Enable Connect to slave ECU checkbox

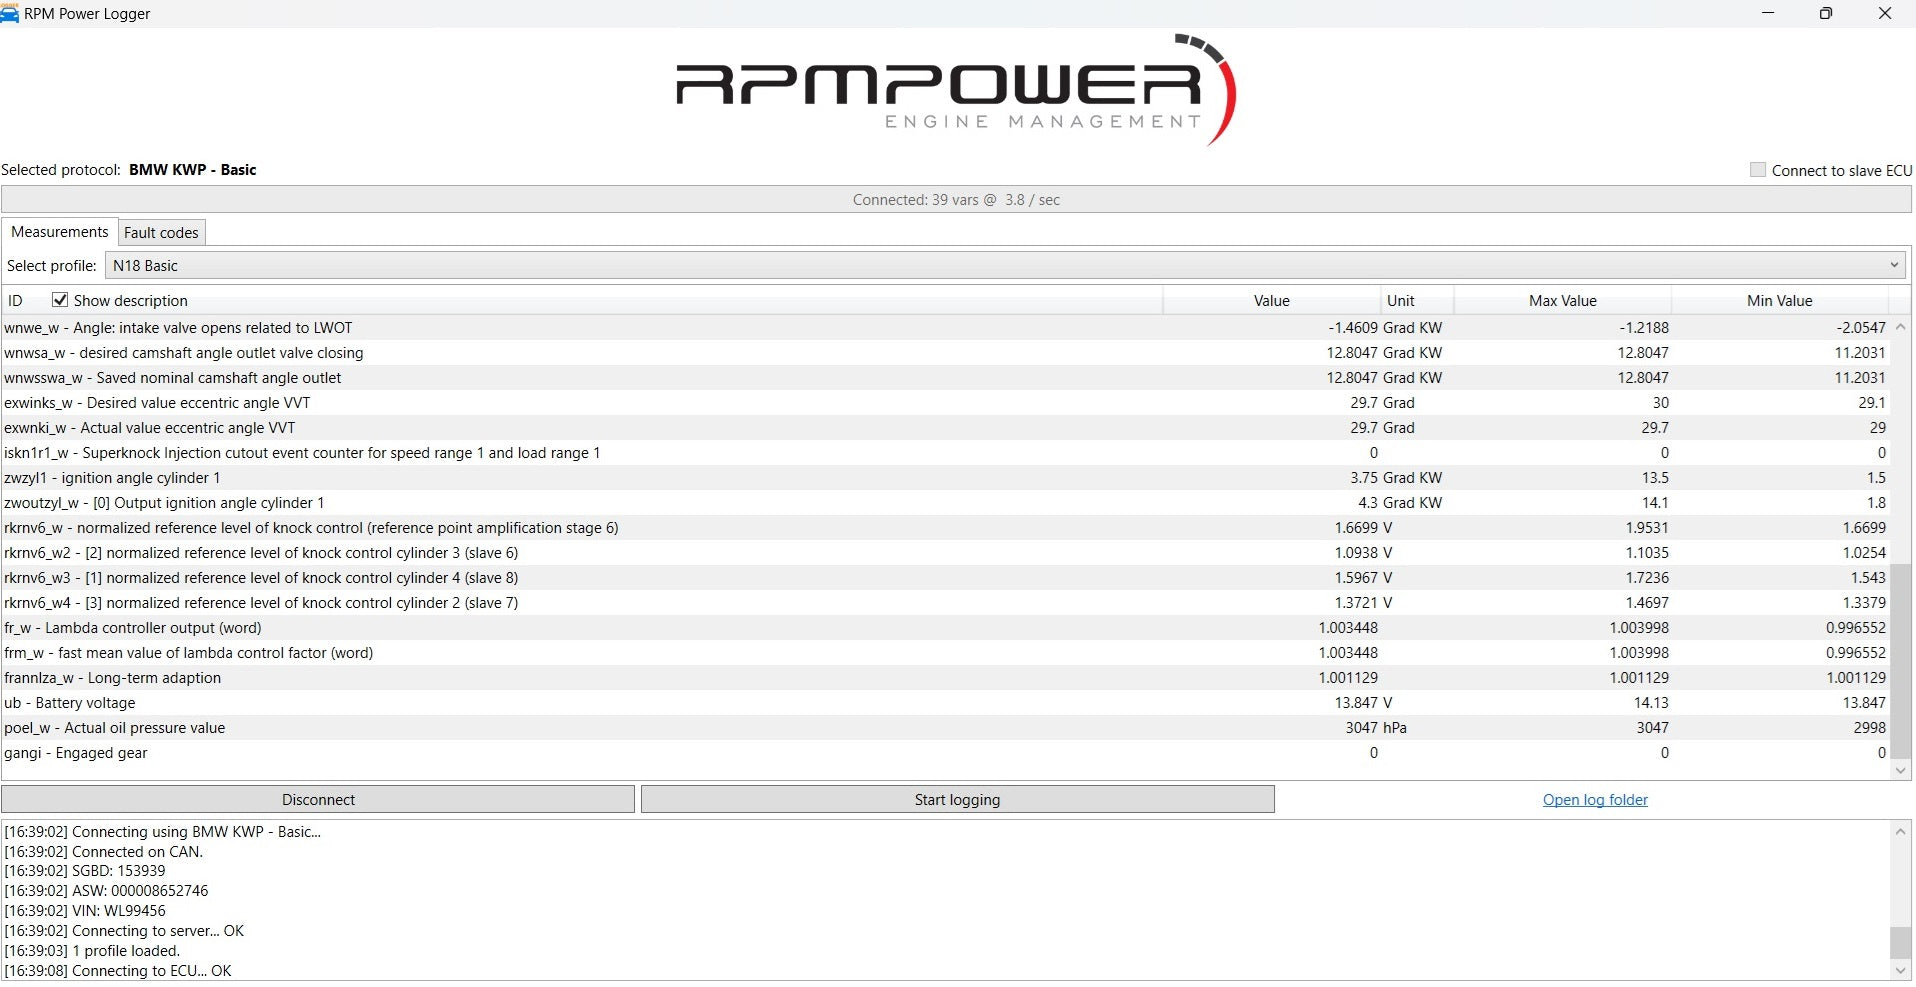(x=1758, y=170)
